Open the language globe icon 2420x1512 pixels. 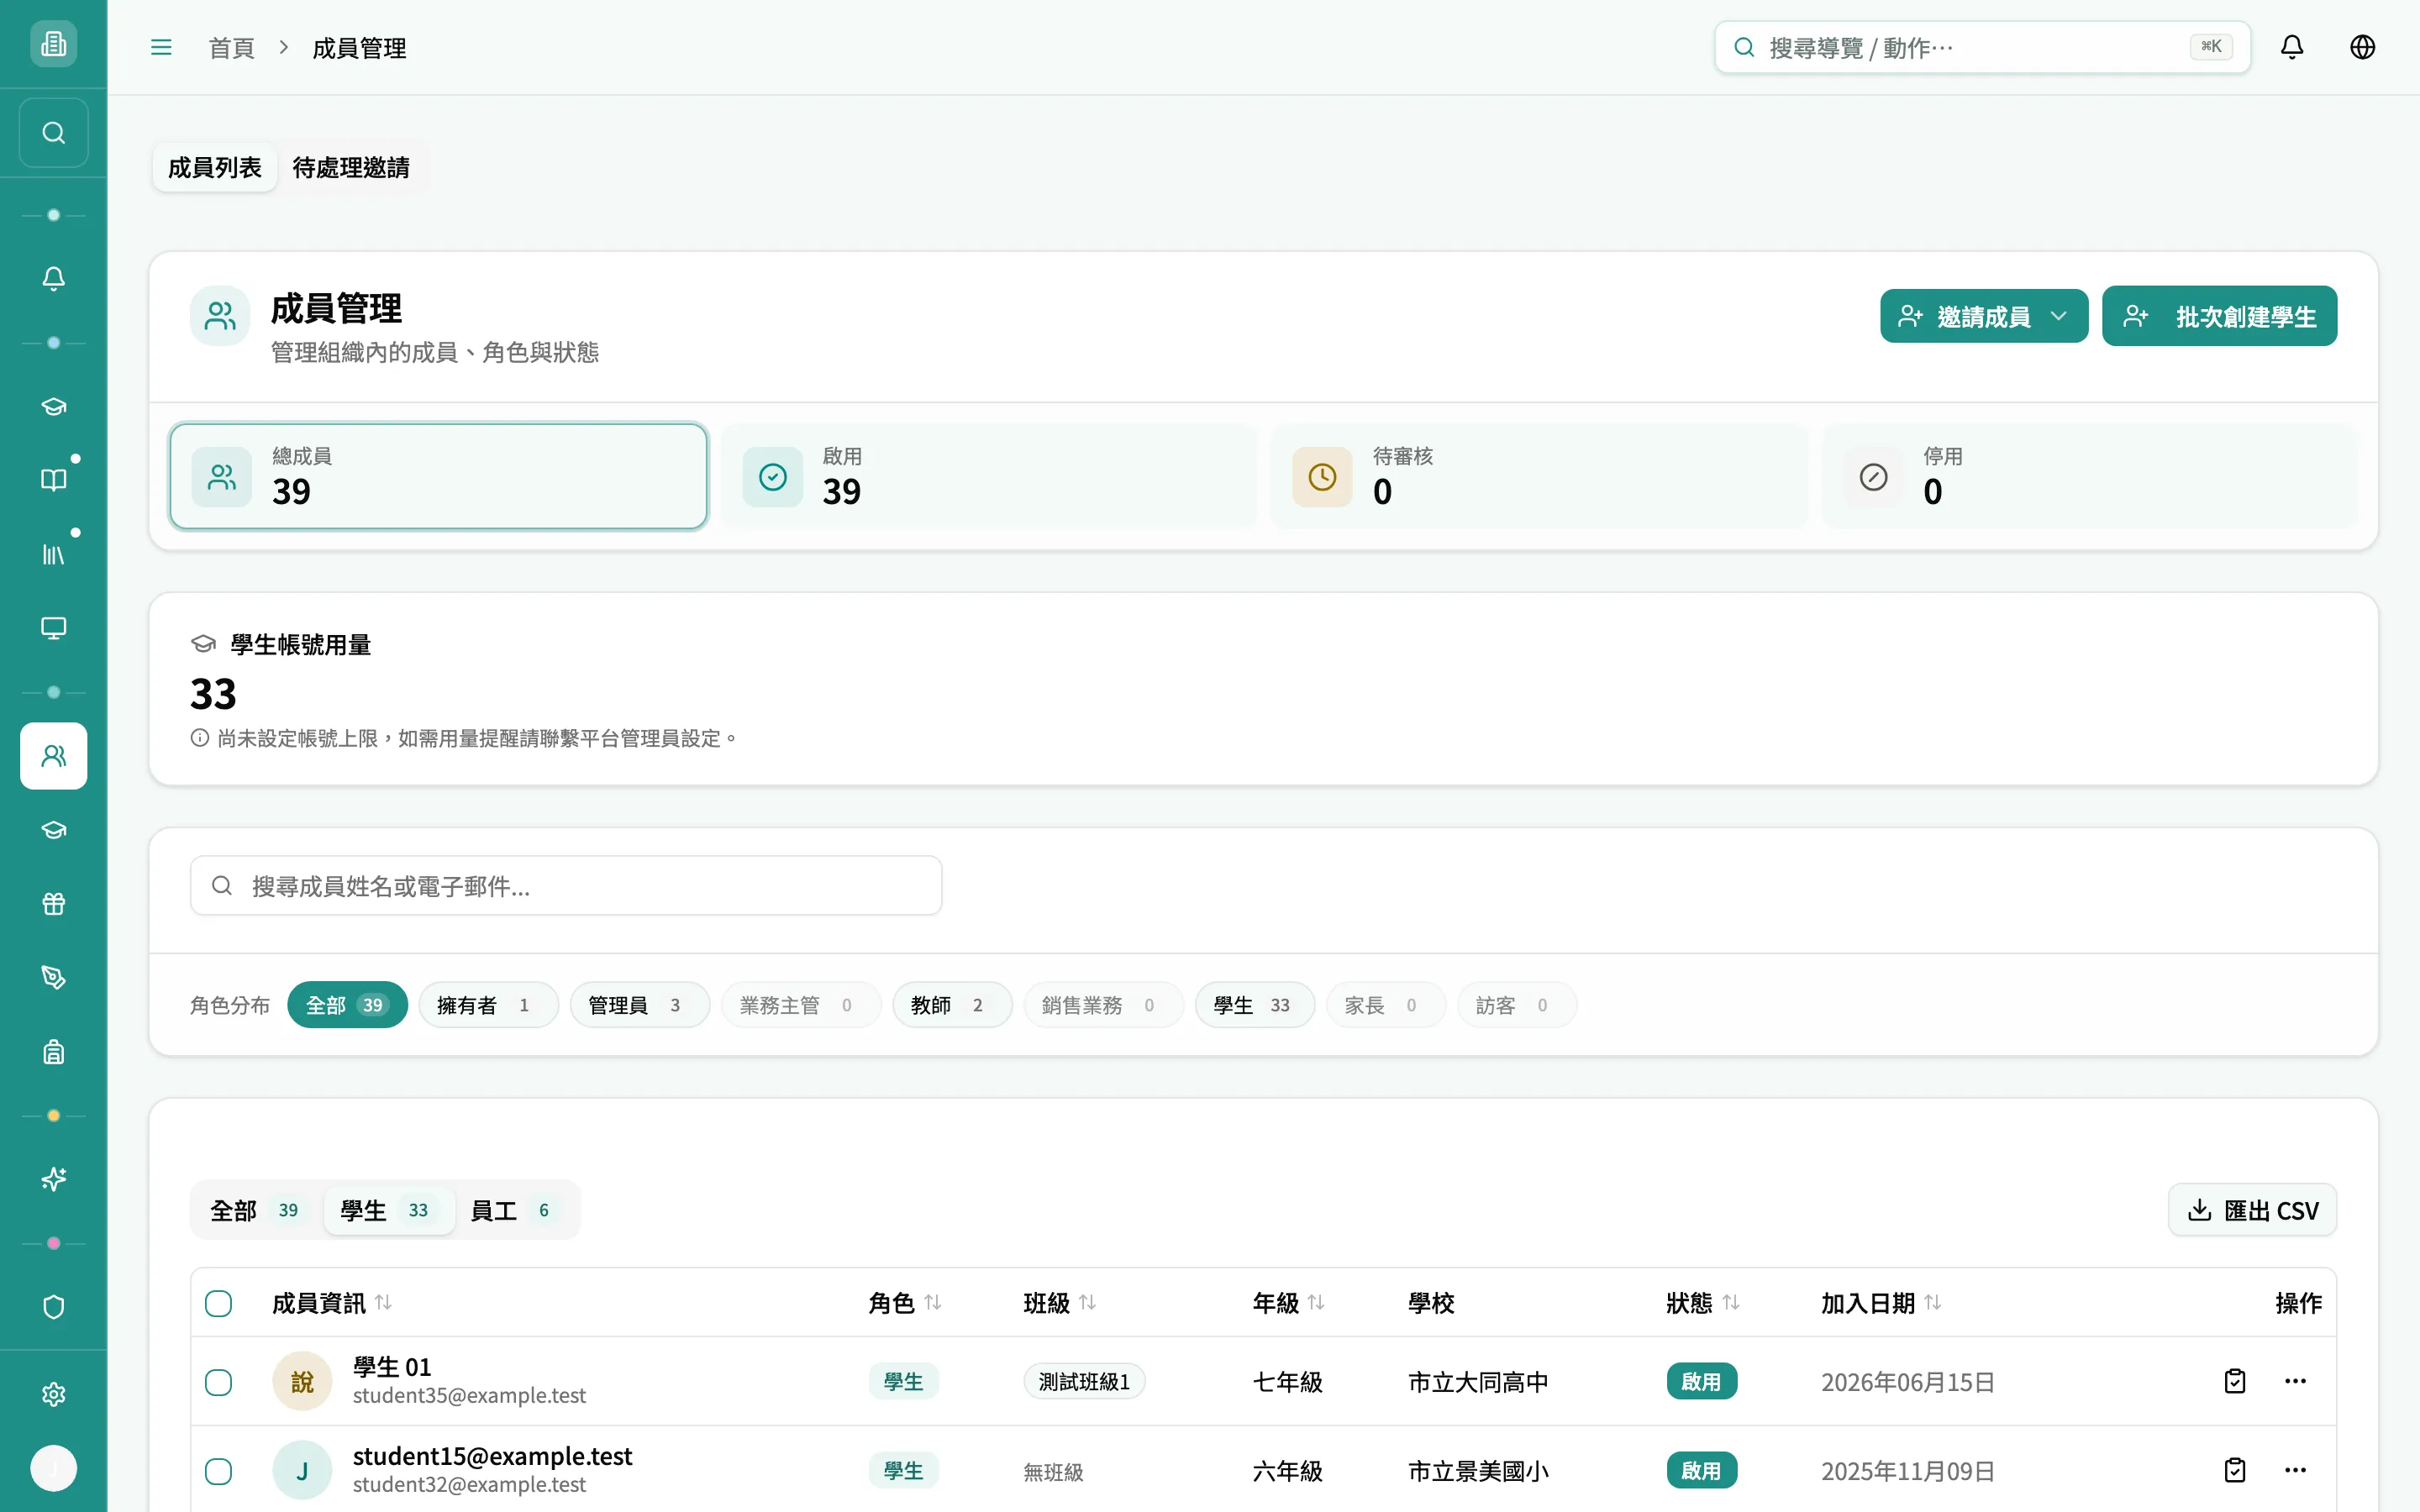coord(2362,47)
